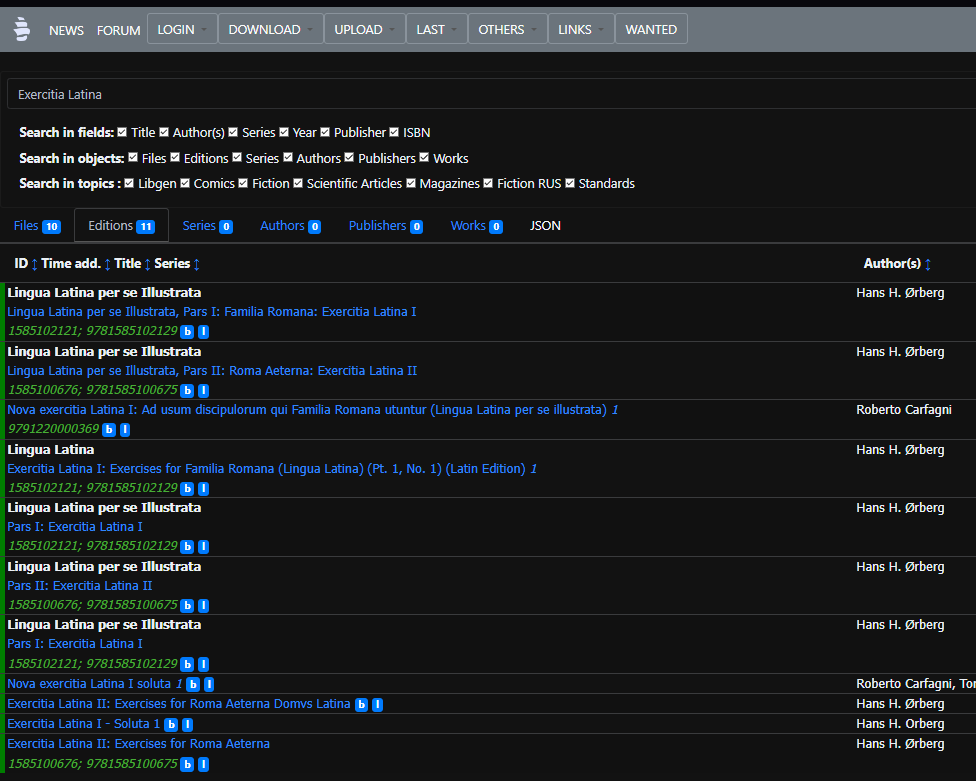
Task: Toggle the Standards topic checkbox
Action: tap(570, 183)
